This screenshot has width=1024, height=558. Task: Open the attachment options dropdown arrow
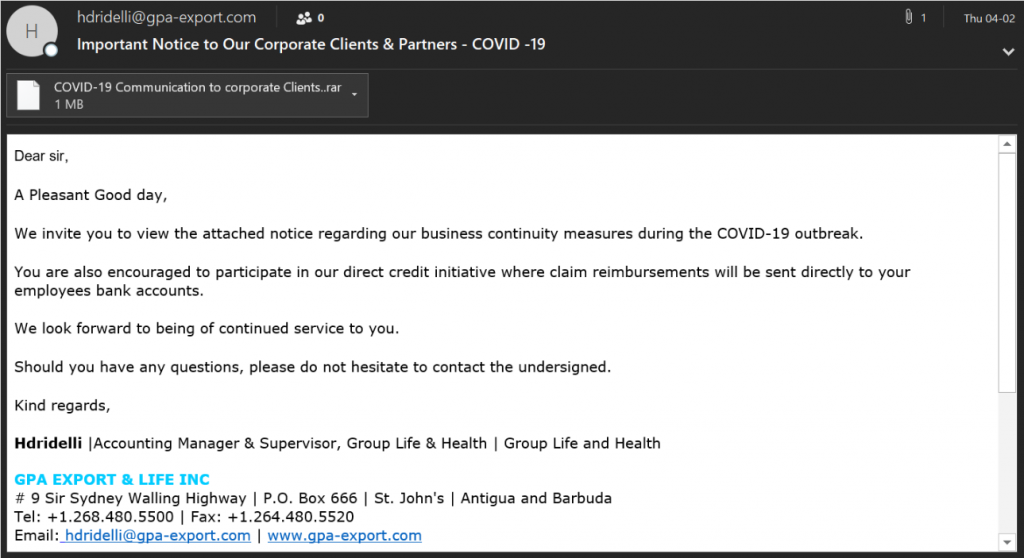(355, 95)
